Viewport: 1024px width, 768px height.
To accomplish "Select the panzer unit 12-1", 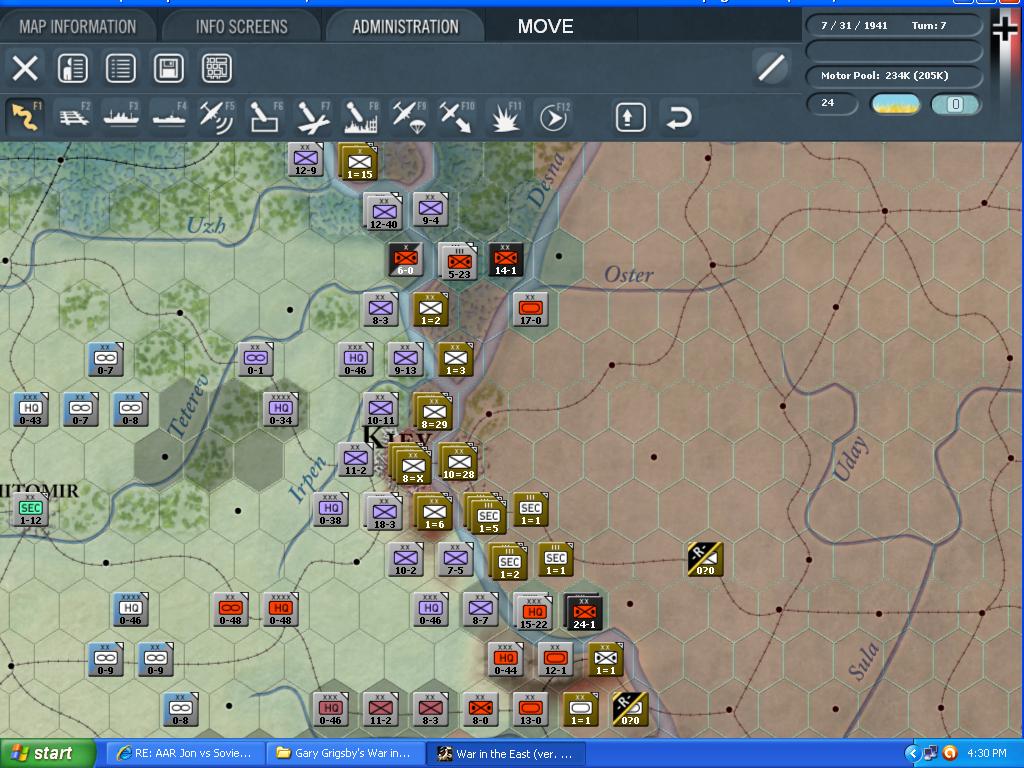I will point(555,660).
